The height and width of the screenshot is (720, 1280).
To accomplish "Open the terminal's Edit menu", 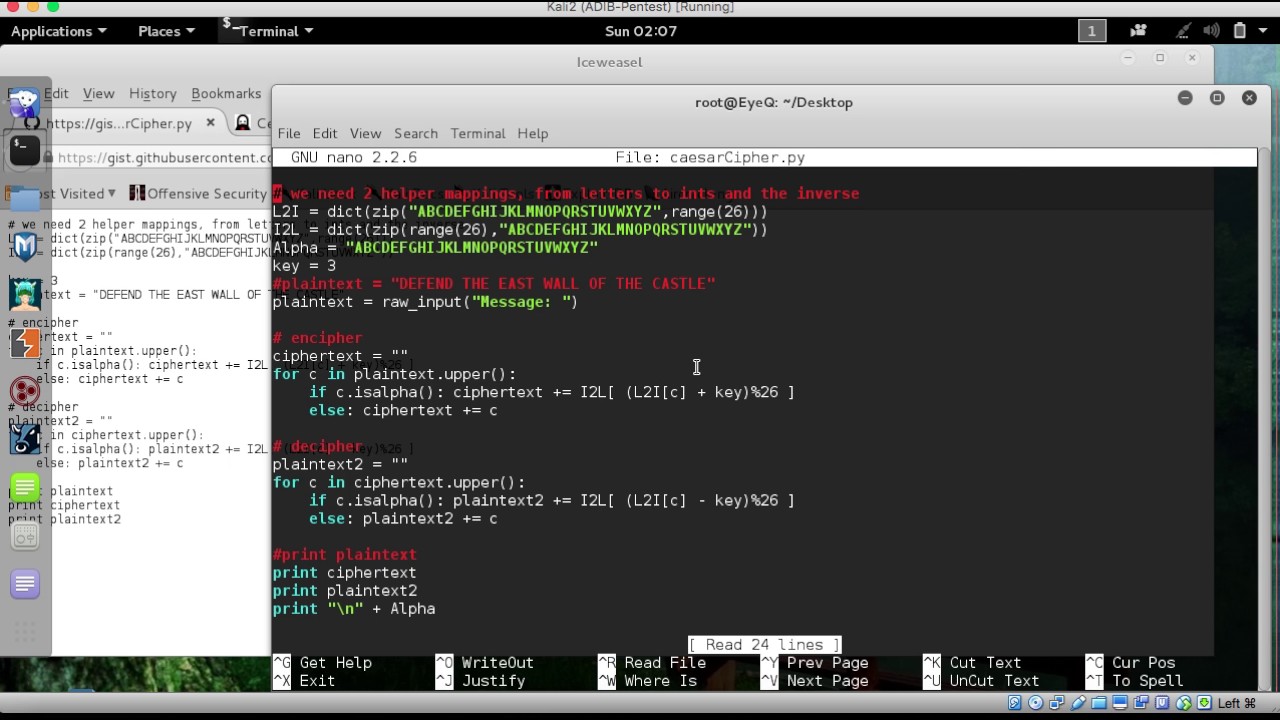I will 325,133.
